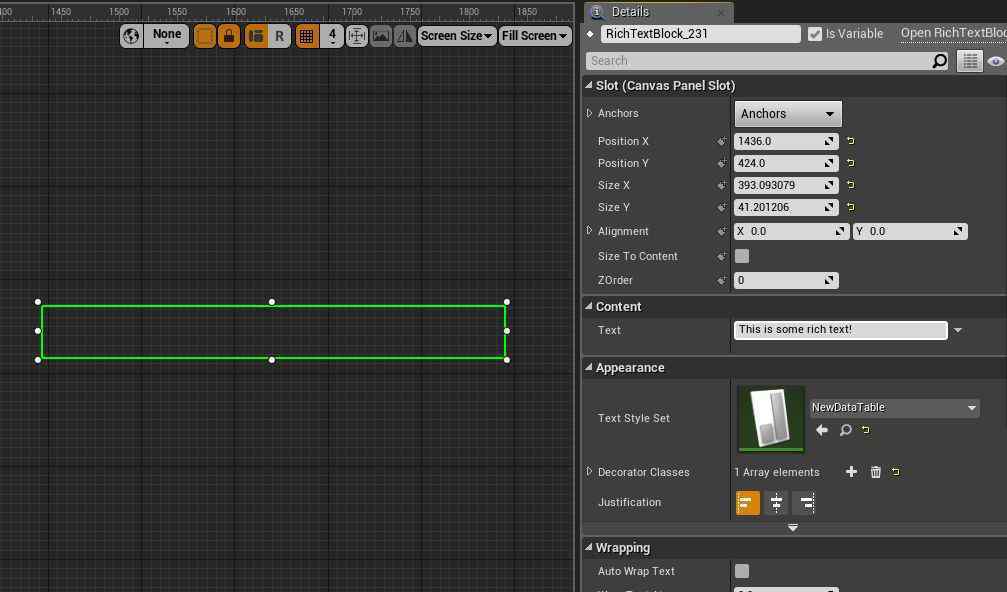Click the Text content input field

(x=840, y=330)
